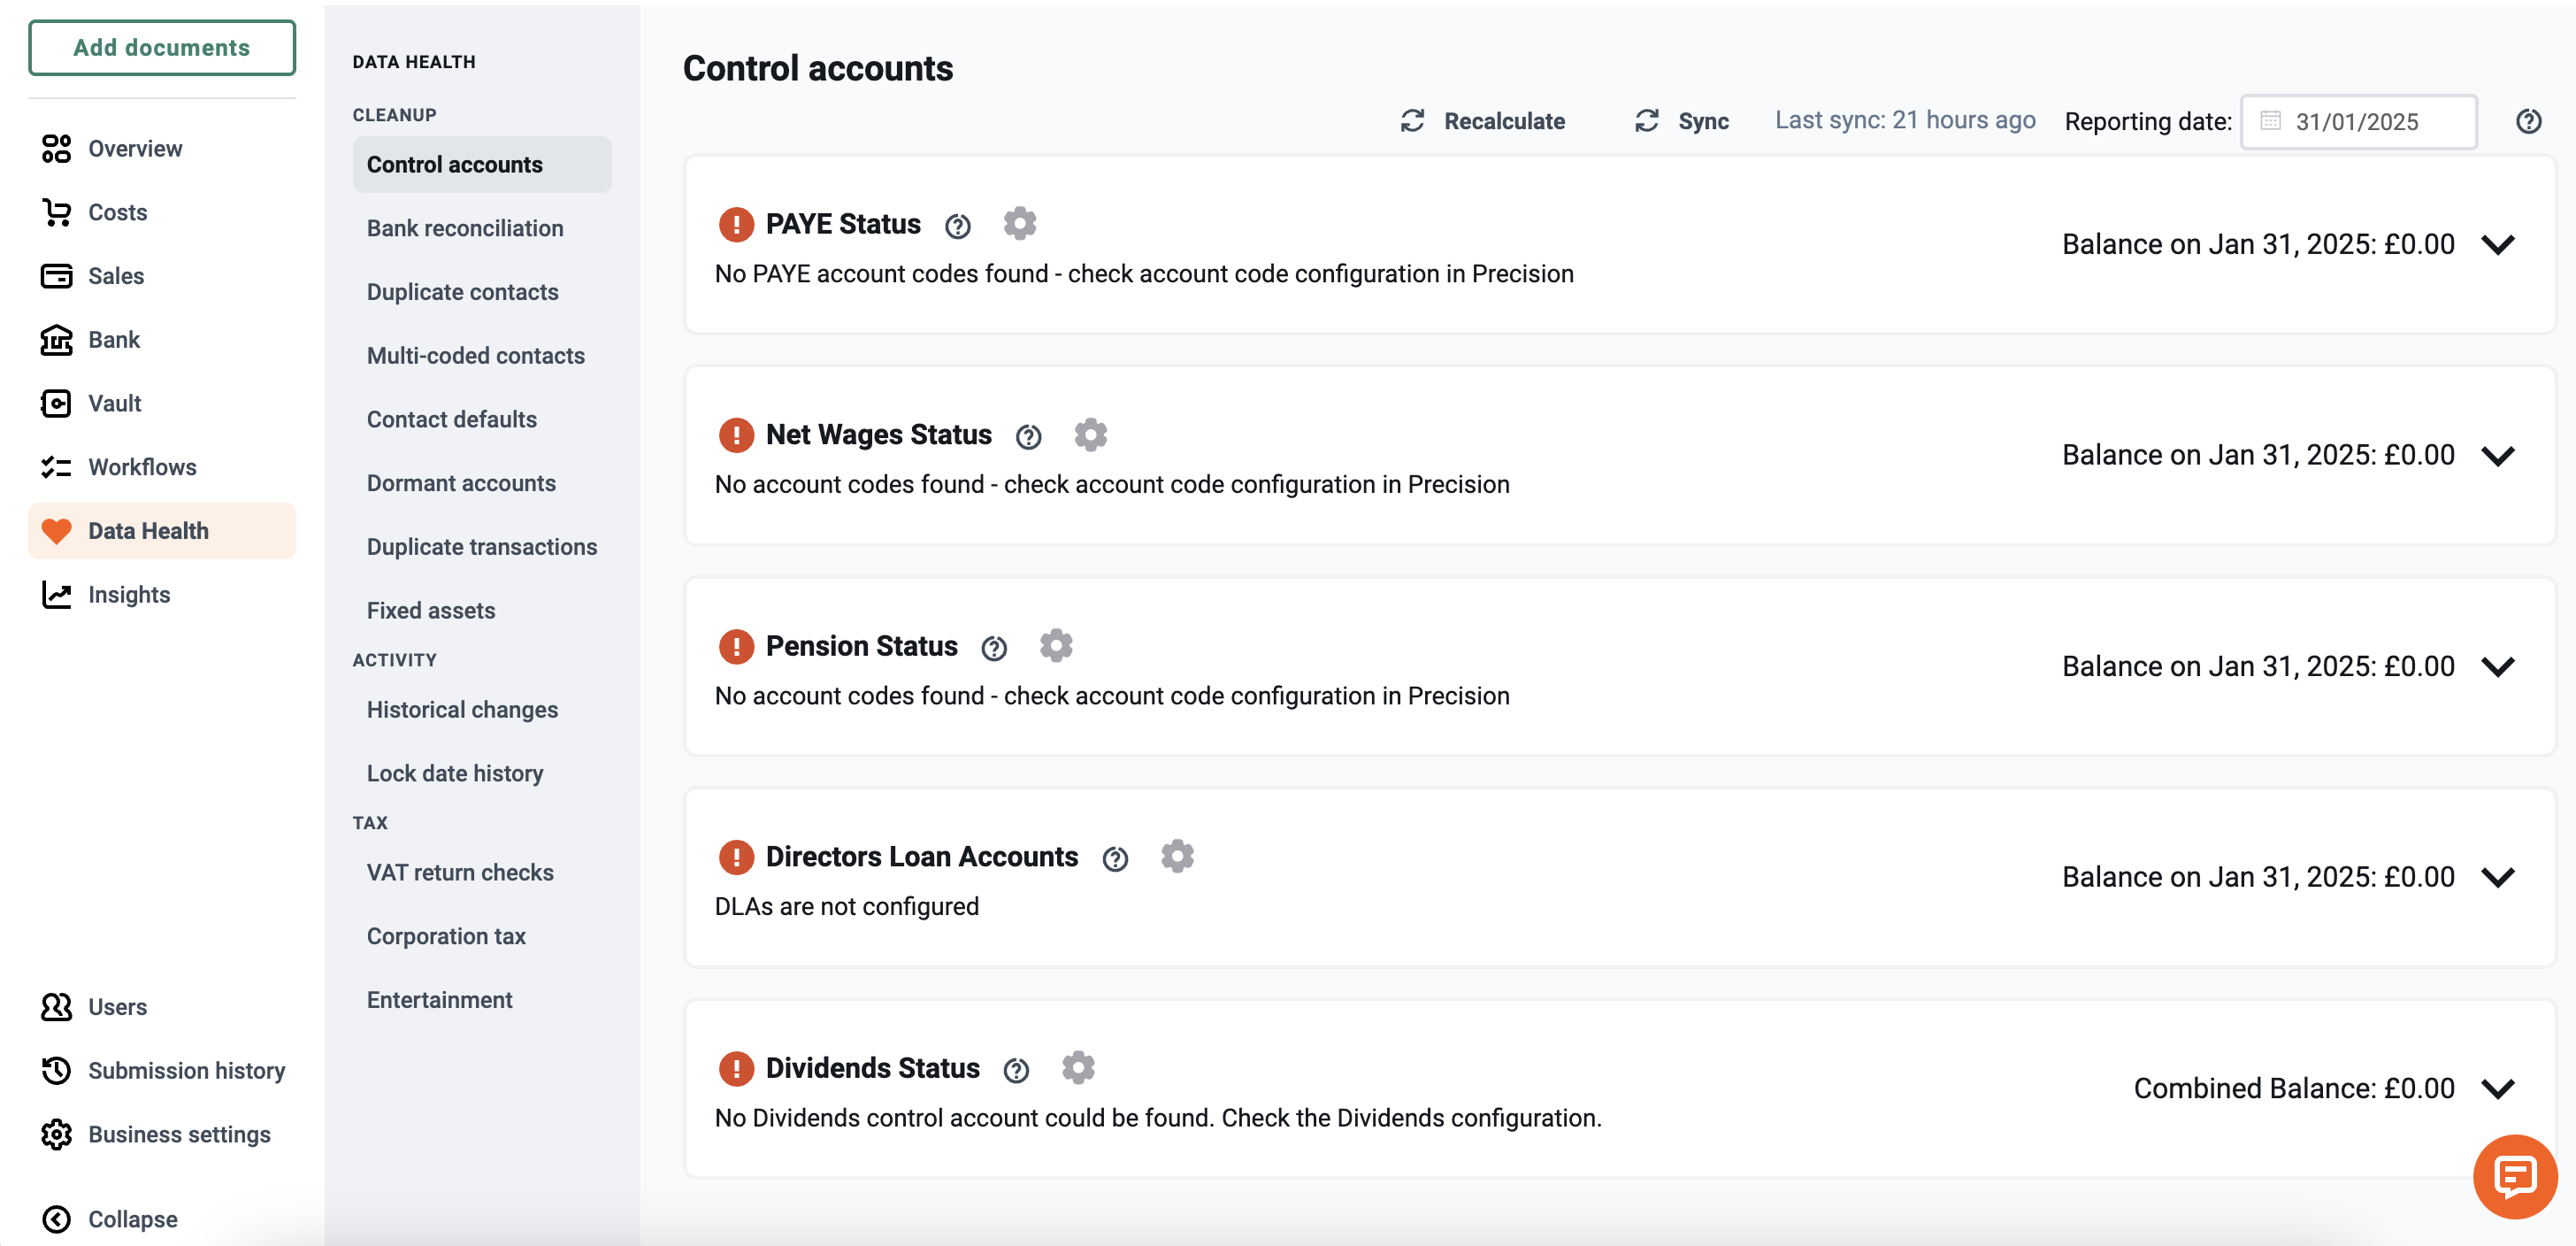Open Users page
2576x1246 pixels.
[162, 1007]
